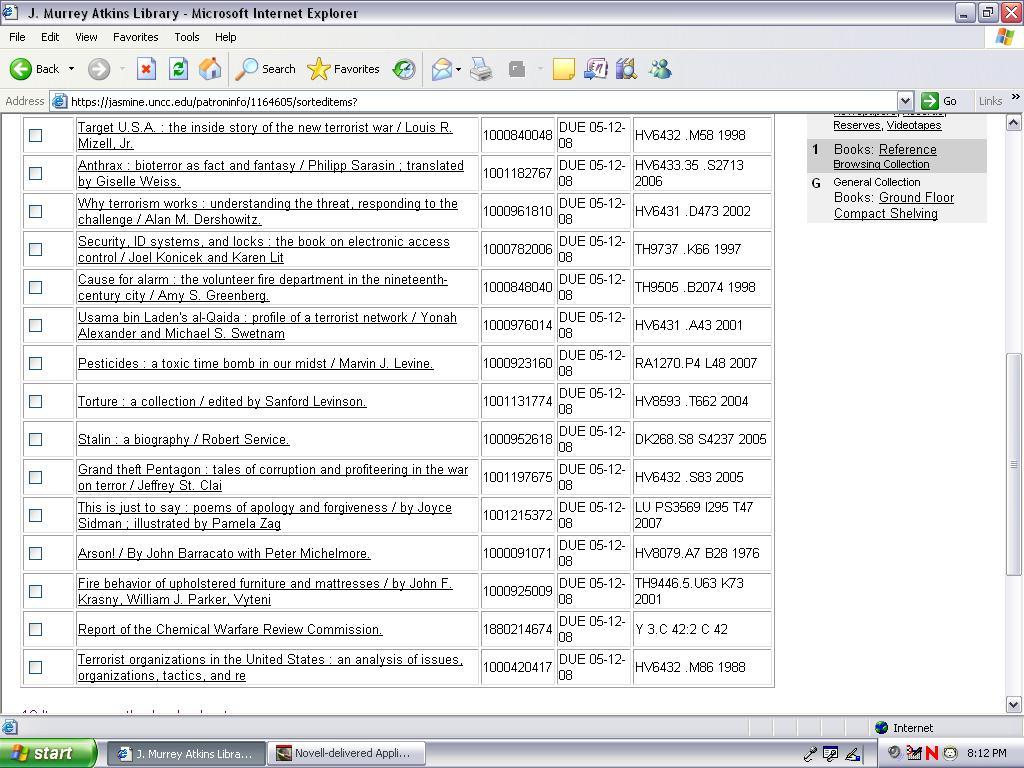The width and height of the screenshot is (1024, 768).
Task: Click the Stop loading toolbar icon
Action: click(x=146, y=69)
